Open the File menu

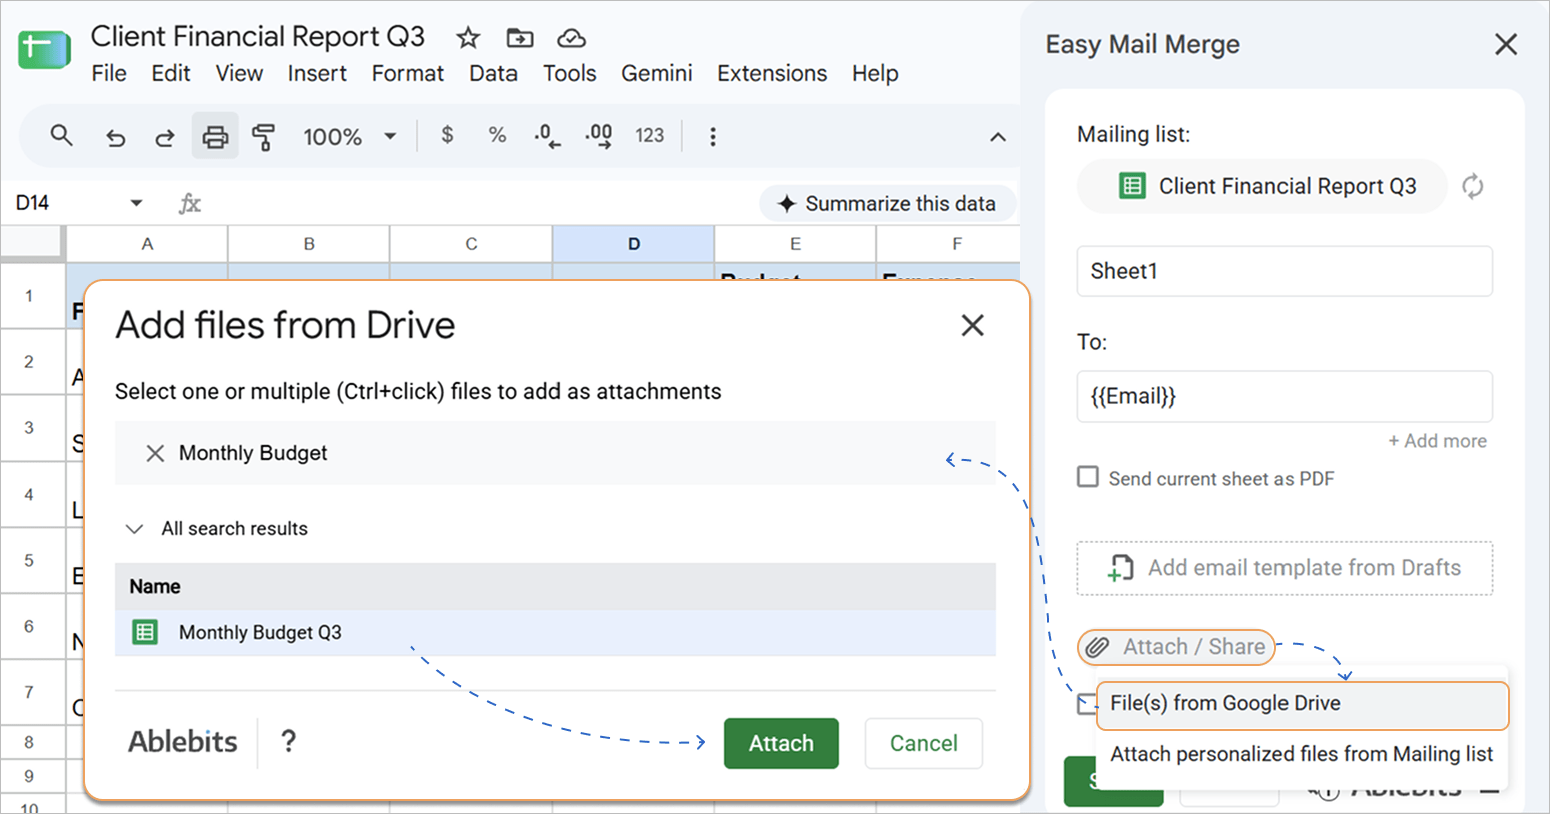point(109,73)
